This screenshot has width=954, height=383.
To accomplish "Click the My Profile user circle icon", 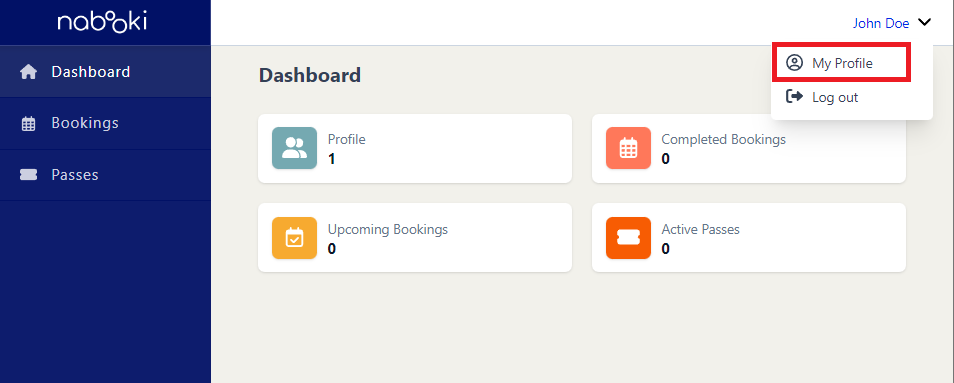I will click(794, 63).
